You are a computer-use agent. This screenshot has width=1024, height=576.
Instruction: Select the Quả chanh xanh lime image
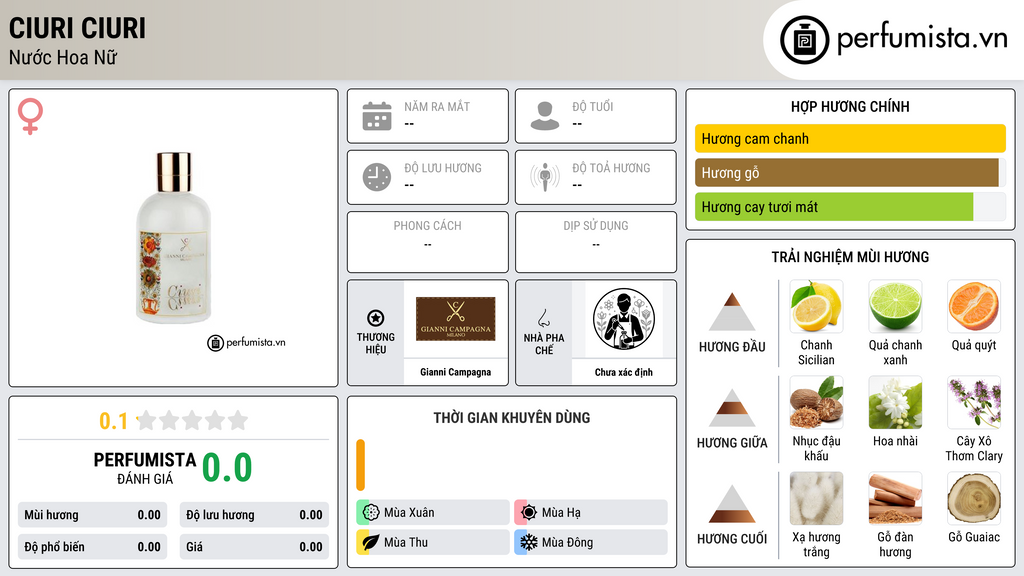895,306
